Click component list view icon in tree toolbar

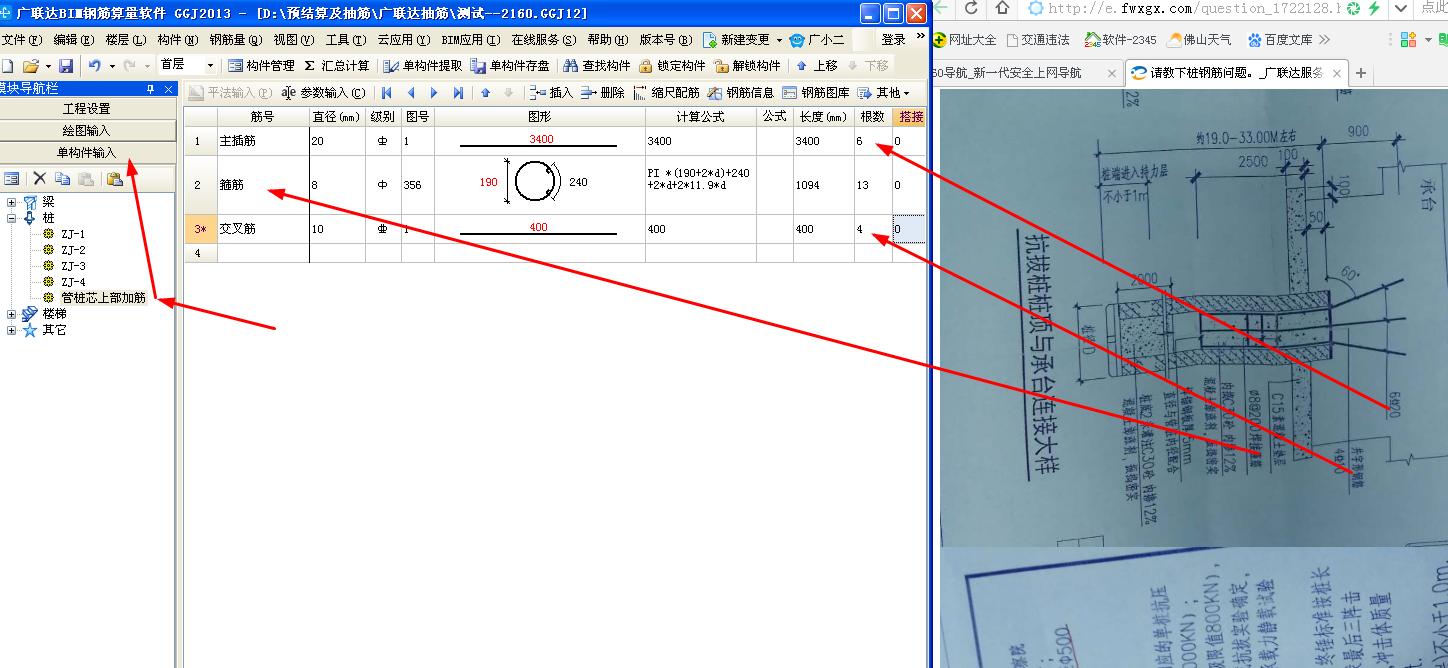(12, 179)
